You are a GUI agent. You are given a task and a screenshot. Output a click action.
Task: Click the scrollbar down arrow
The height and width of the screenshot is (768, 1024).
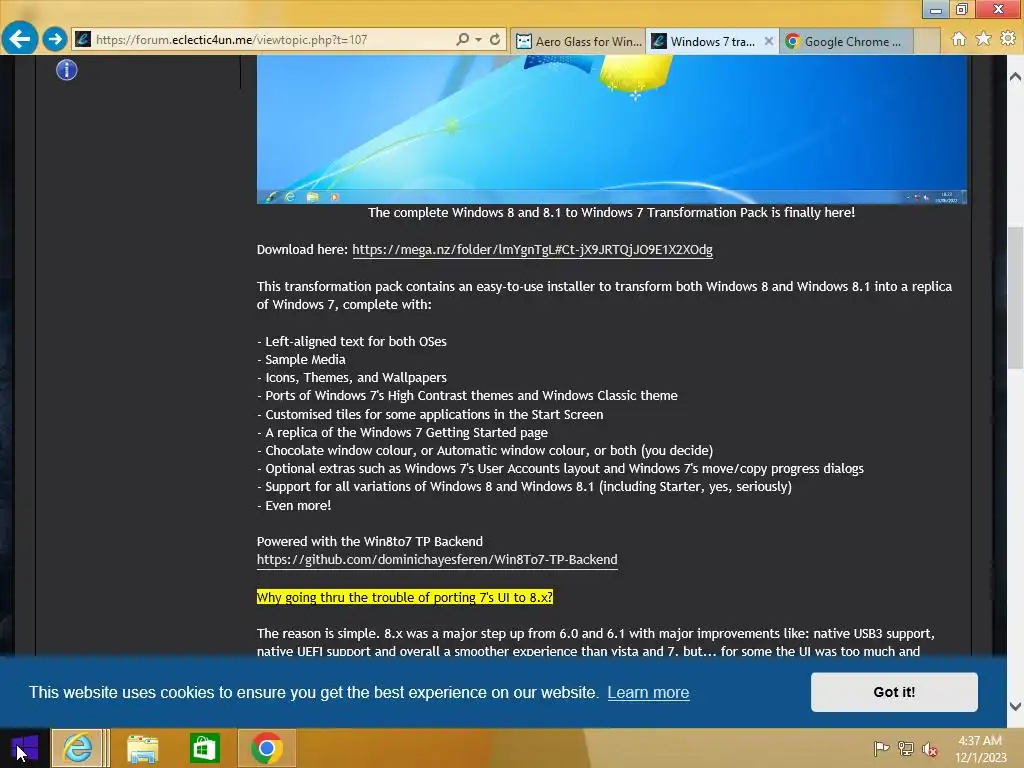click(1015, 706)
